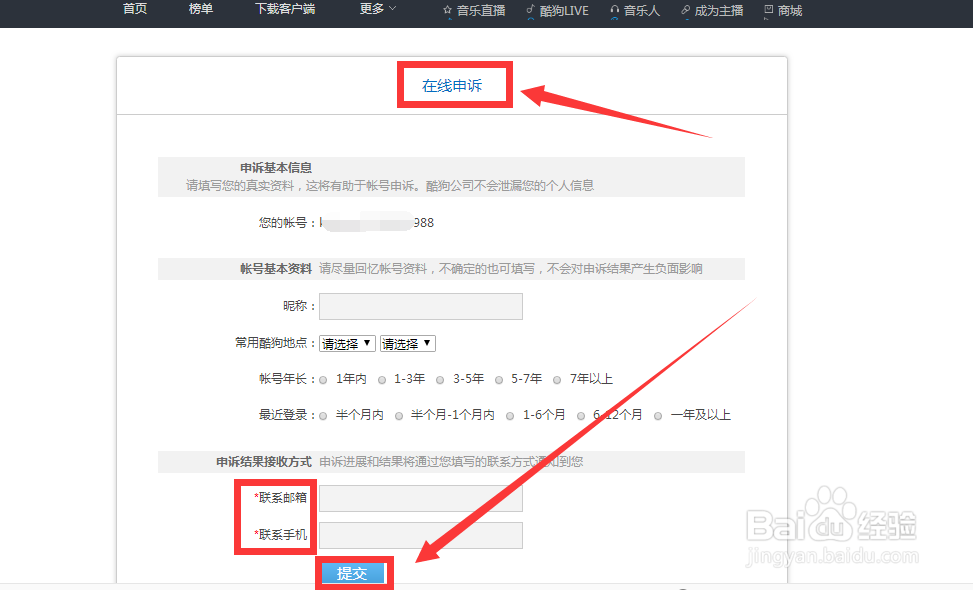The width and height of the screenshot is (973, 590).
Task: Click the headphone icon beside 音乐人
Action: pyautogui.click(x=614, y=11)
